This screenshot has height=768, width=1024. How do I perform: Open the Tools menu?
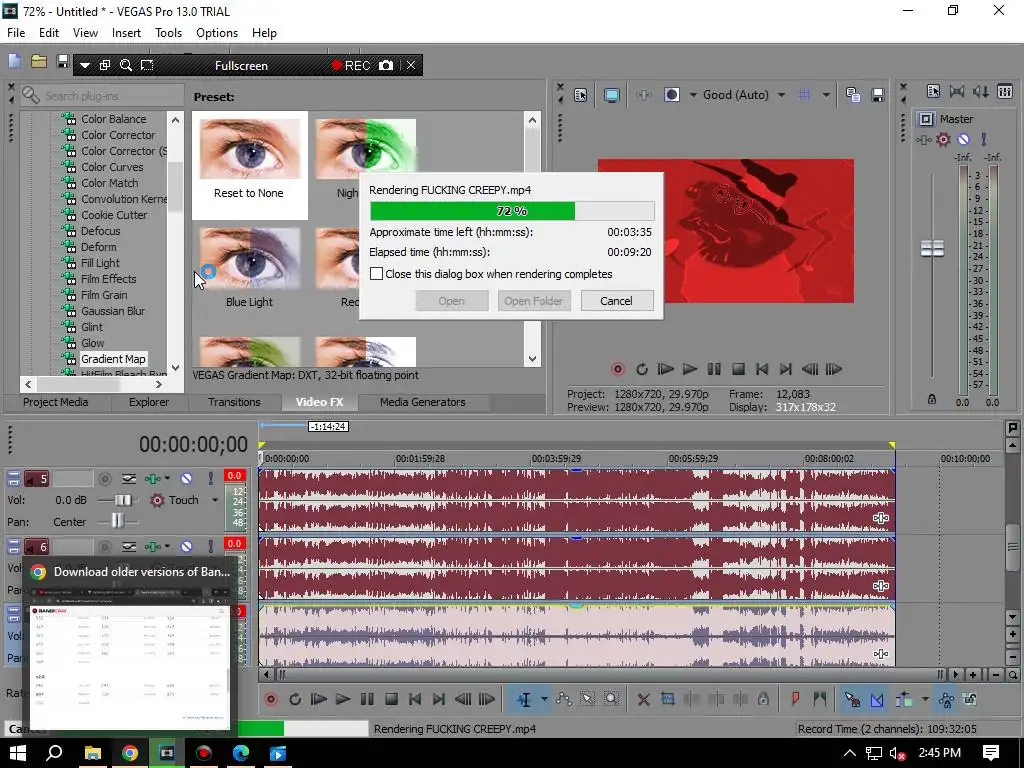[168, 33]
